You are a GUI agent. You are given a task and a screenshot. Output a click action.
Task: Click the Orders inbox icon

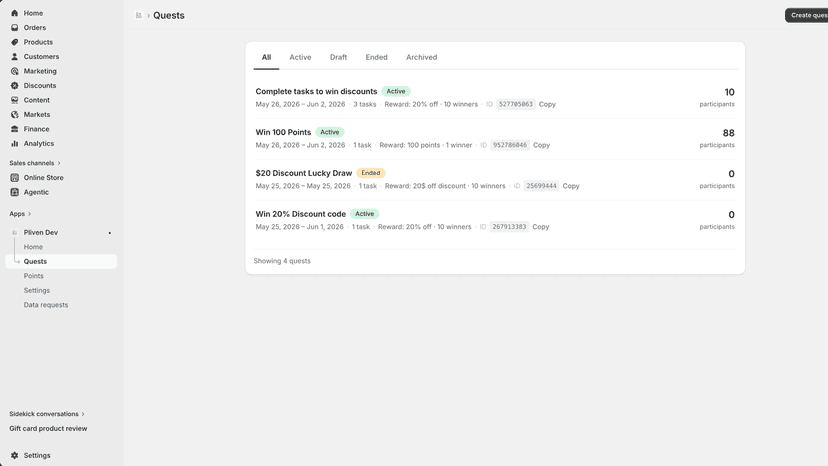pos(14,27)
